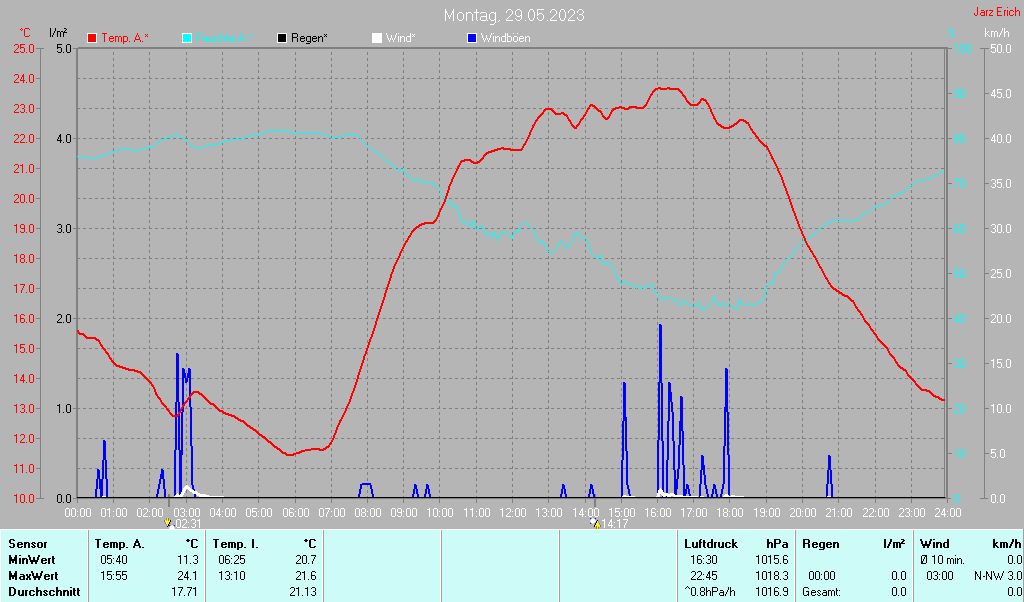Click the black Regen legend swatch
Viewport: 1024px width, 602px height.
point(283,38)
